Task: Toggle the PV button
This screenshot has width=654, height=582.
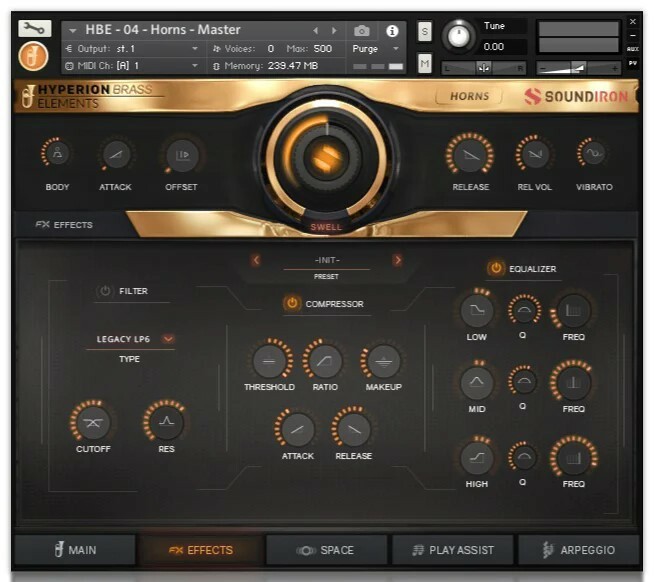Action: pos(633,63)
